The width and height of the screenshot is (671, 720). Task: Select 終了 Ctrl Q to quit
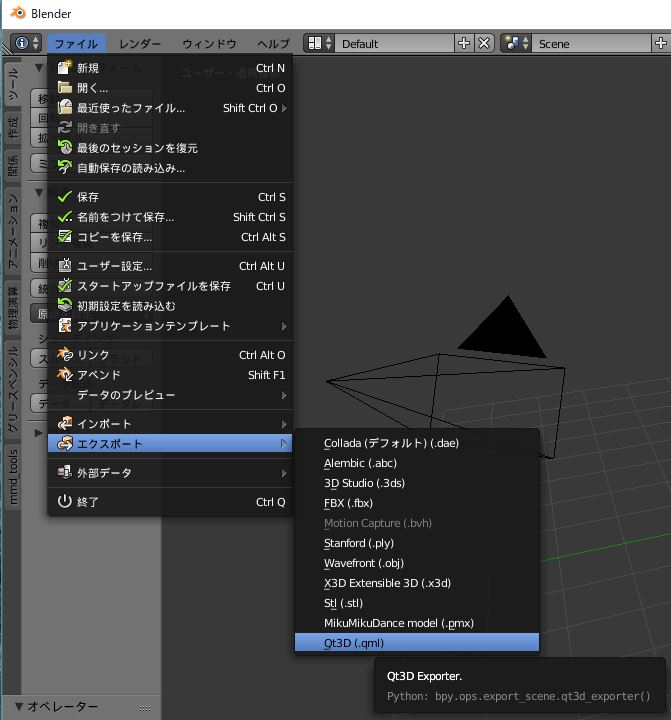170,502
